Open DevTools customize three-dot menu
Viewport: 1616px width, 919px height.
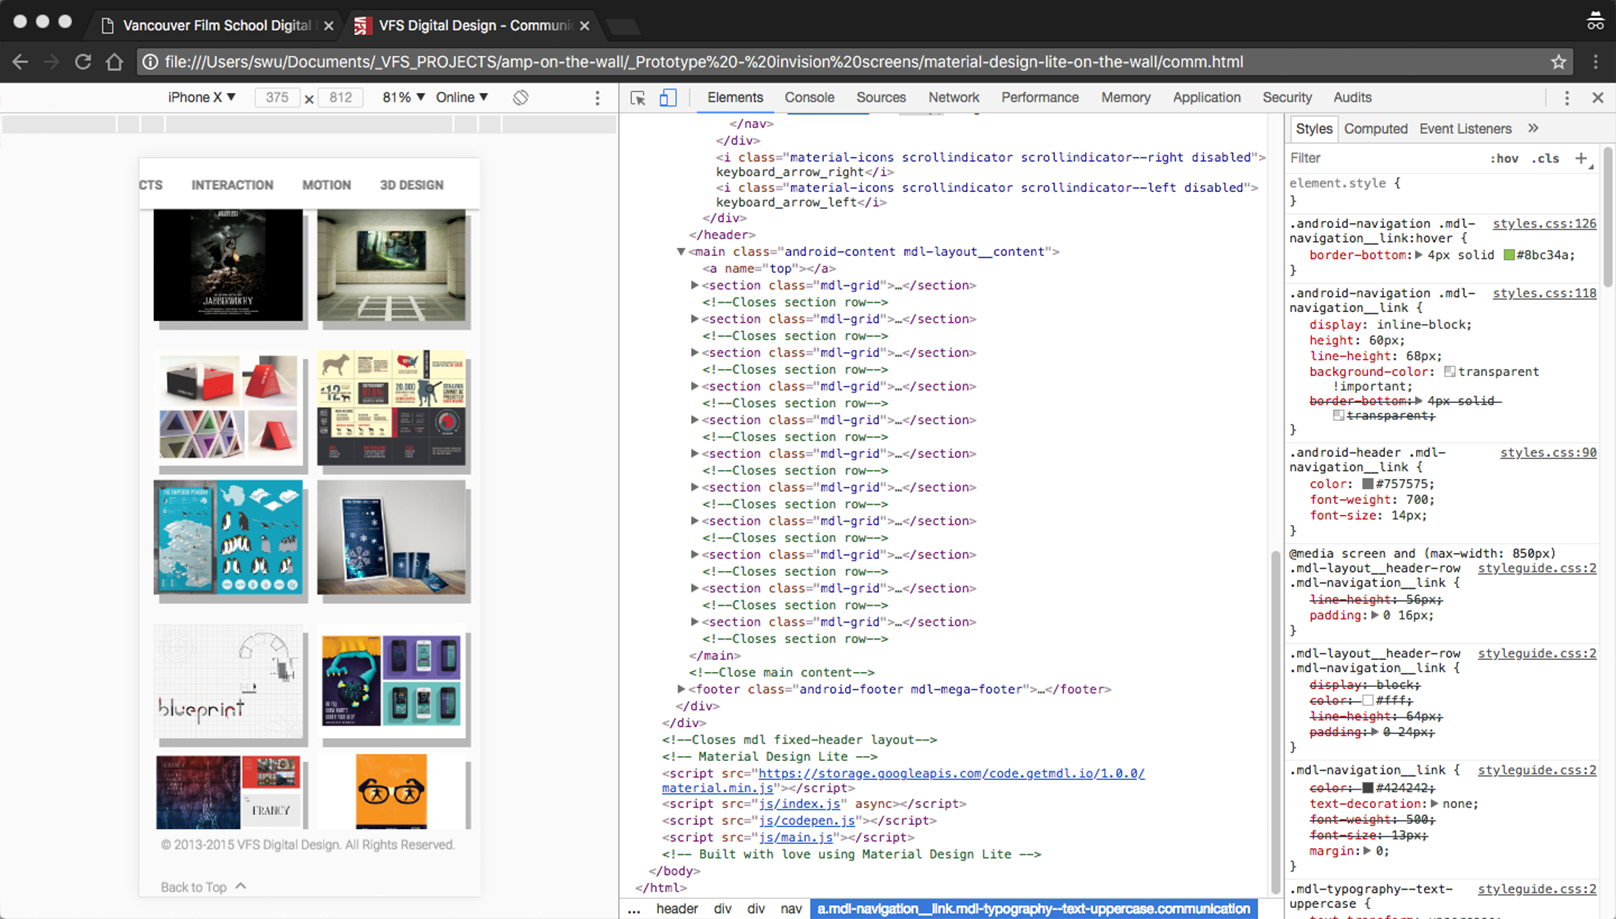(x=1567, y=98)
